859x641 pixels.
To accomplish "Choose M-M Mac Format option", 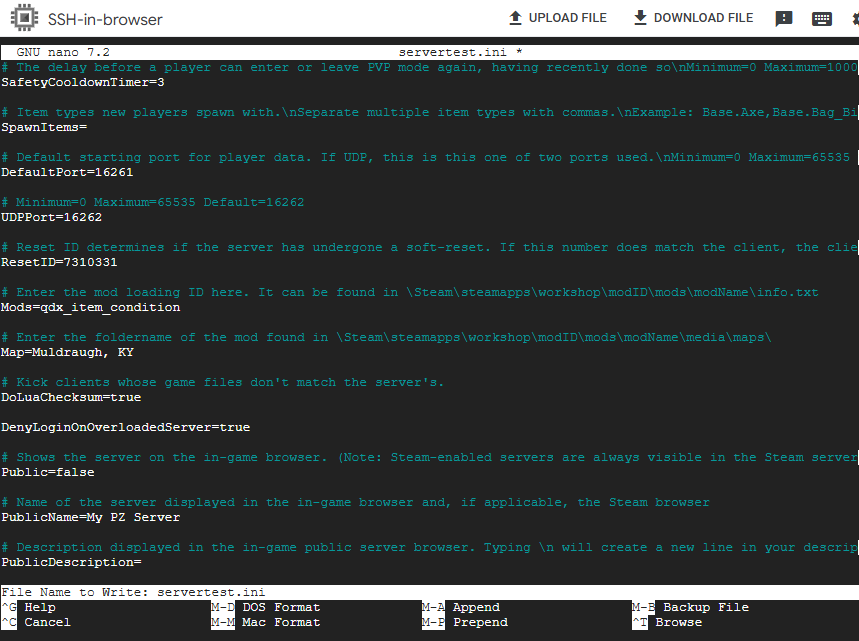I will click(x=266, y=622).
